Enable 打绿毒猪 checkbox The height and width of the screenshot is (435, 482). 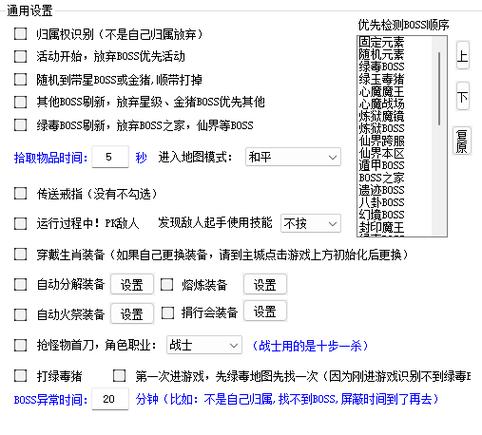tap(20, 376)
